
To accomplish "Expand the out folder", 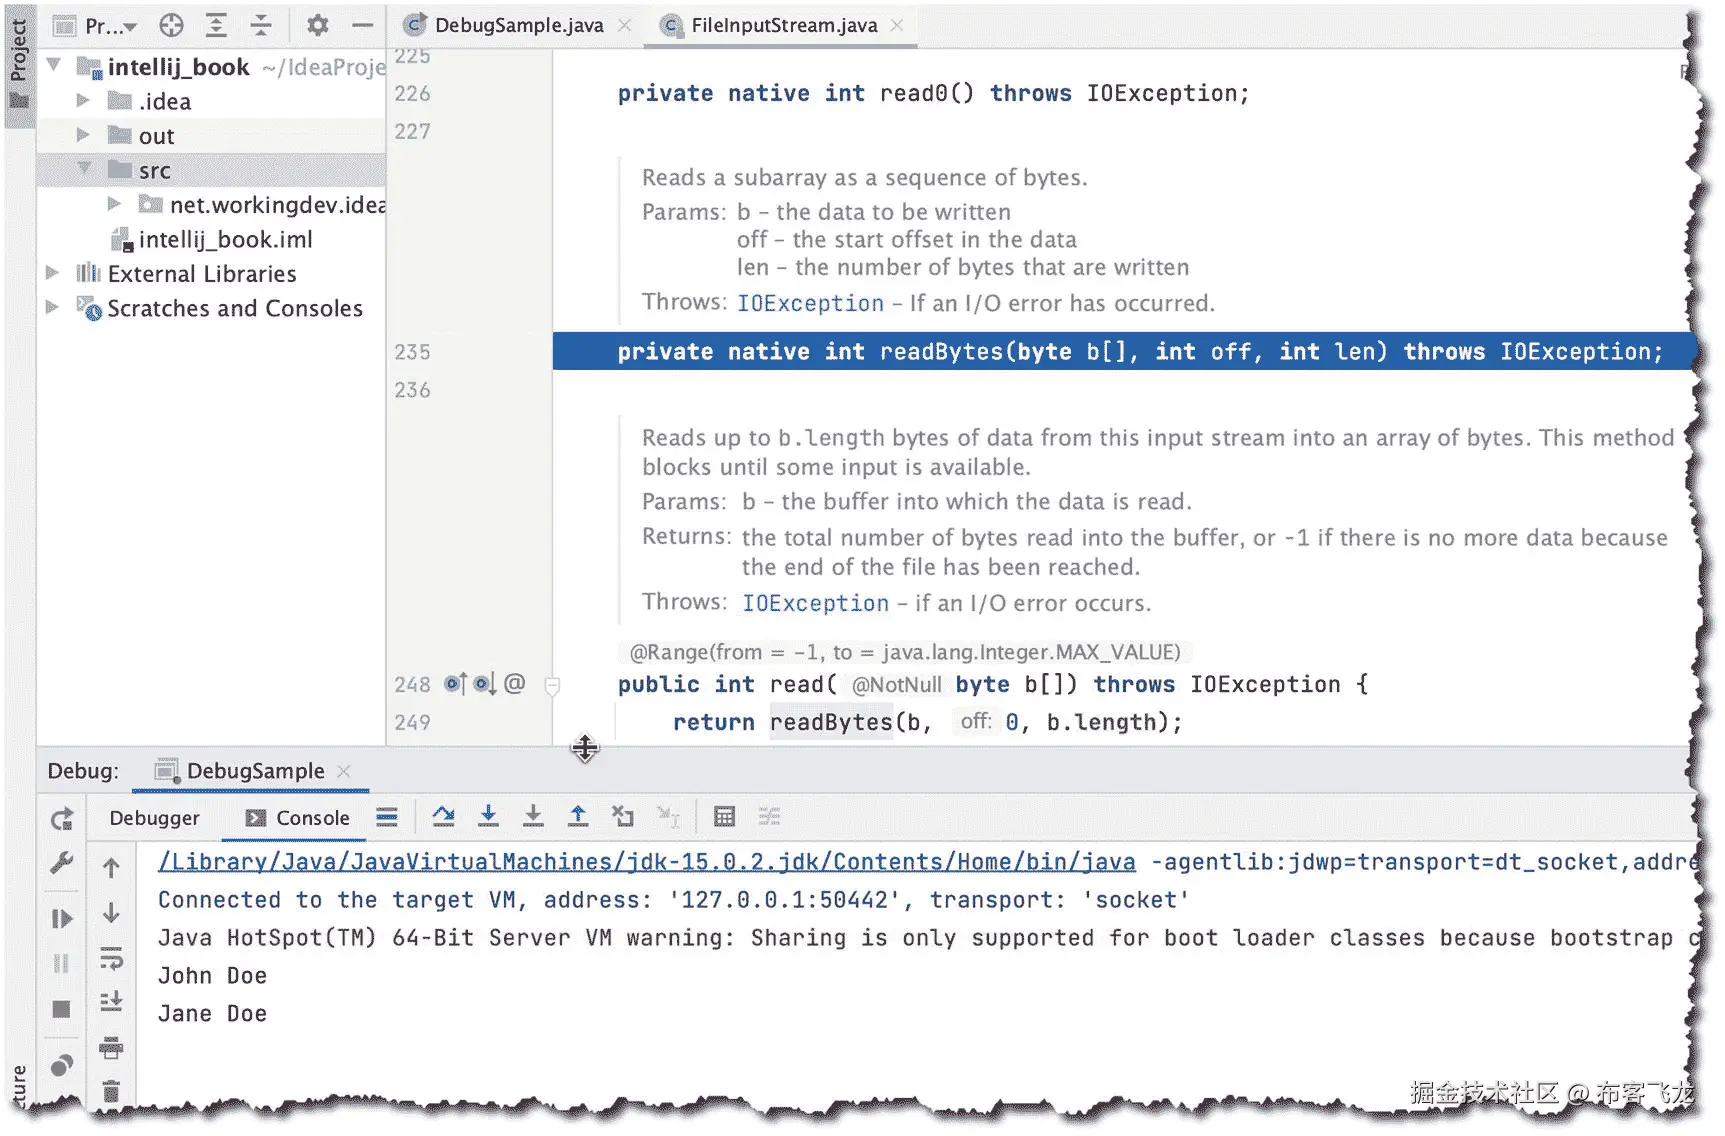I will 84,135.
